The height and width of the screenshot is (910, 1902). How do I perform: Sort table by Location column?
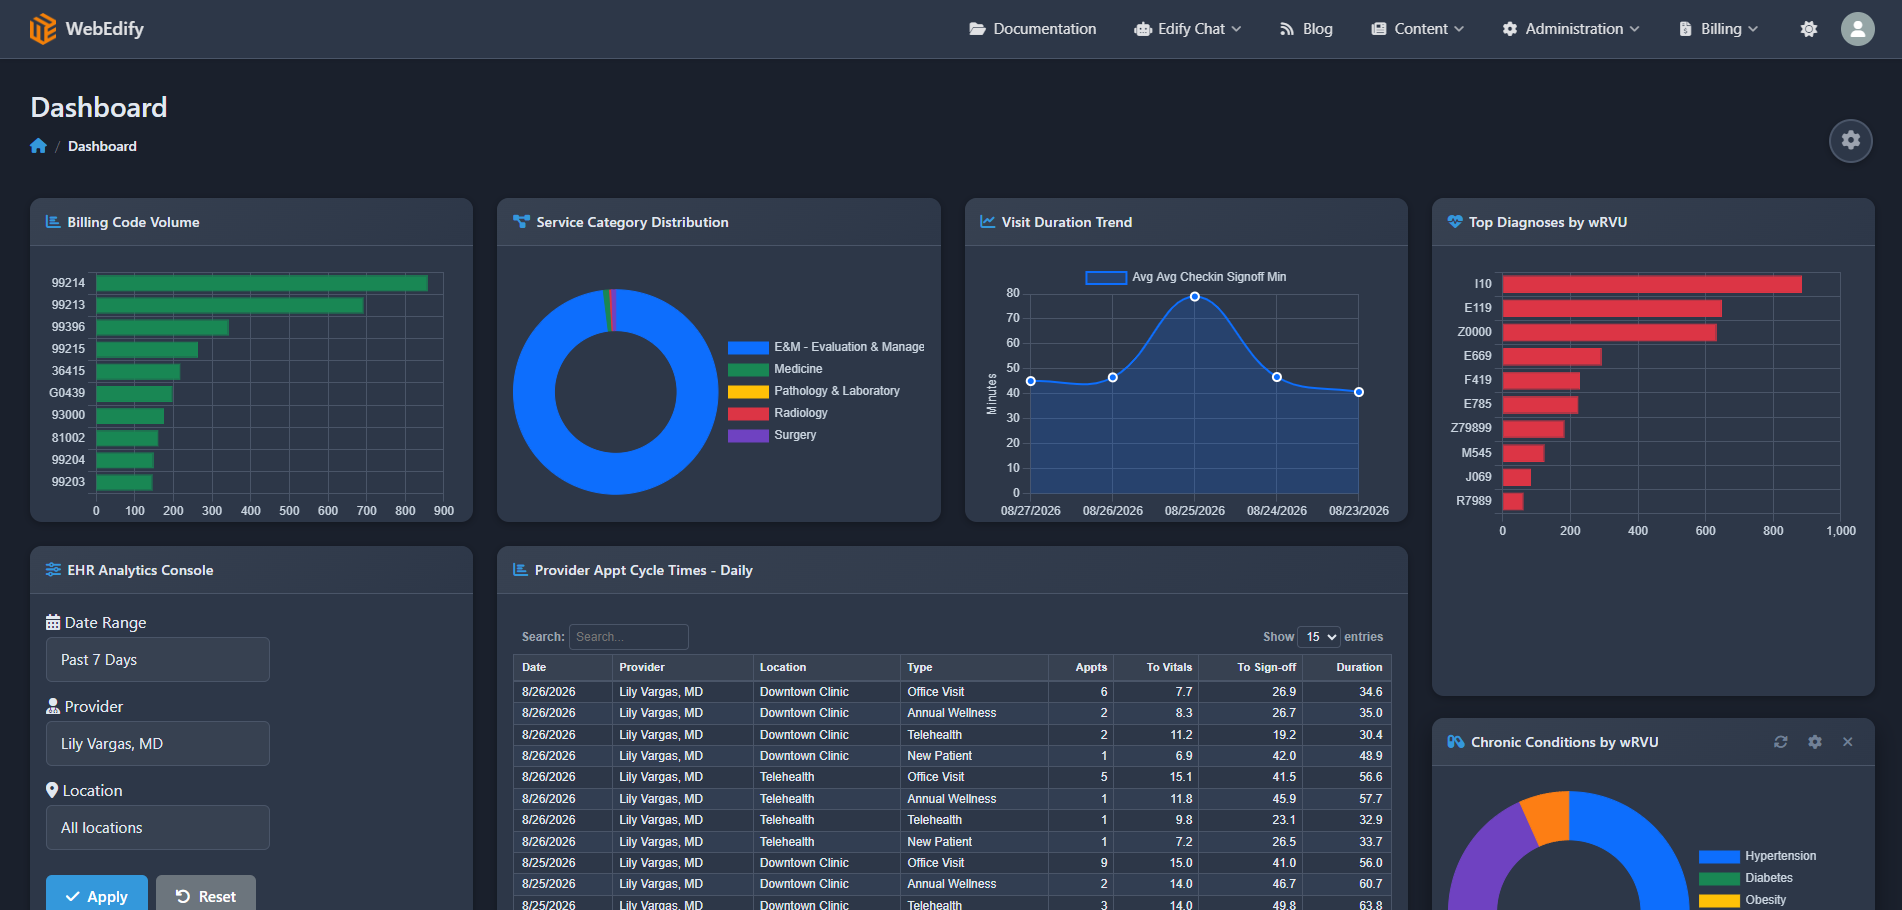(x=826, y=667)
